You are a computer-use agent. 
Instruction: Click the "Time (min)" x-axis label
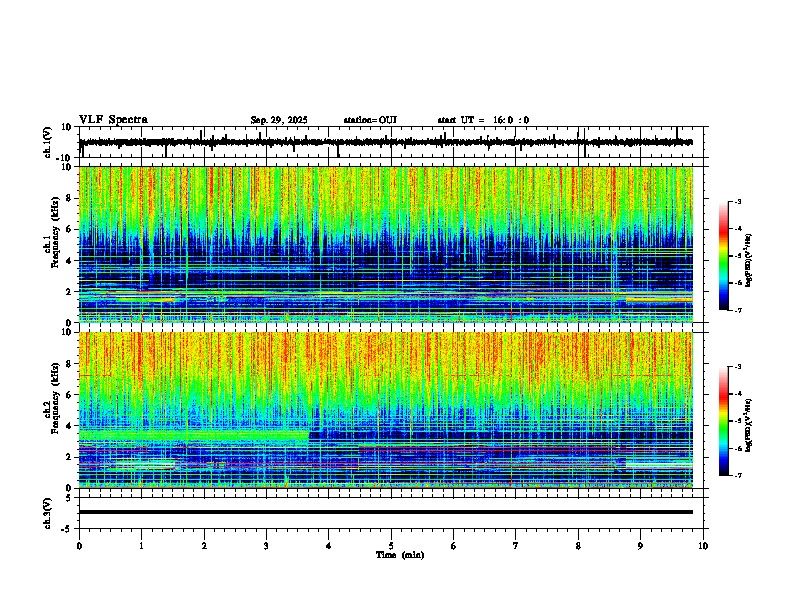pos(400,555)
